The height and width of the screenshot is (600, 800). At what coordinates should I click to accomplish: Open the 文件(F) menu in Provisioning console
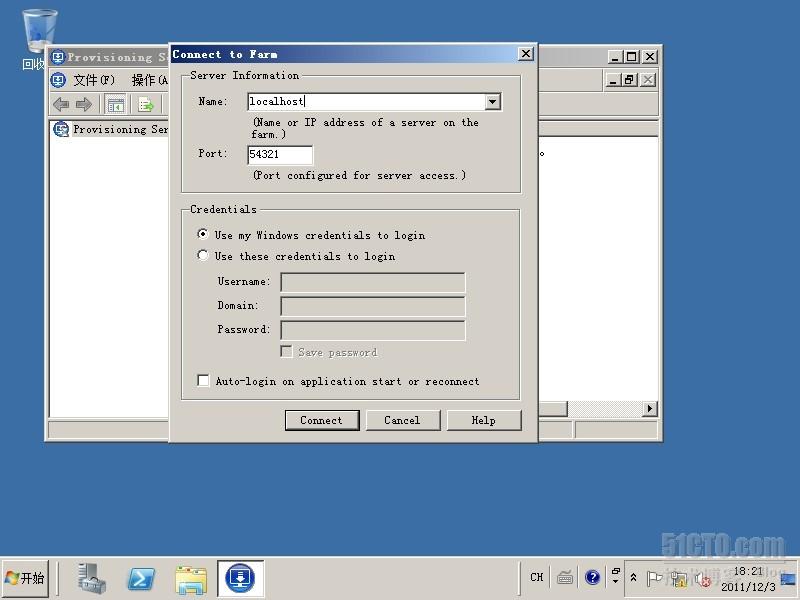point(94,80)
